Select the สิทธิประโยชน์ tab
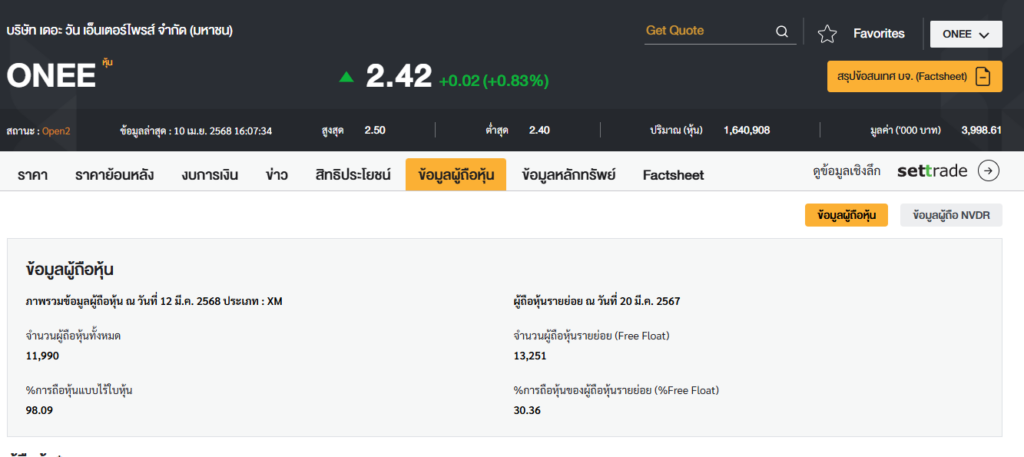Screen dimensions: 1024x457 point(352,175)
